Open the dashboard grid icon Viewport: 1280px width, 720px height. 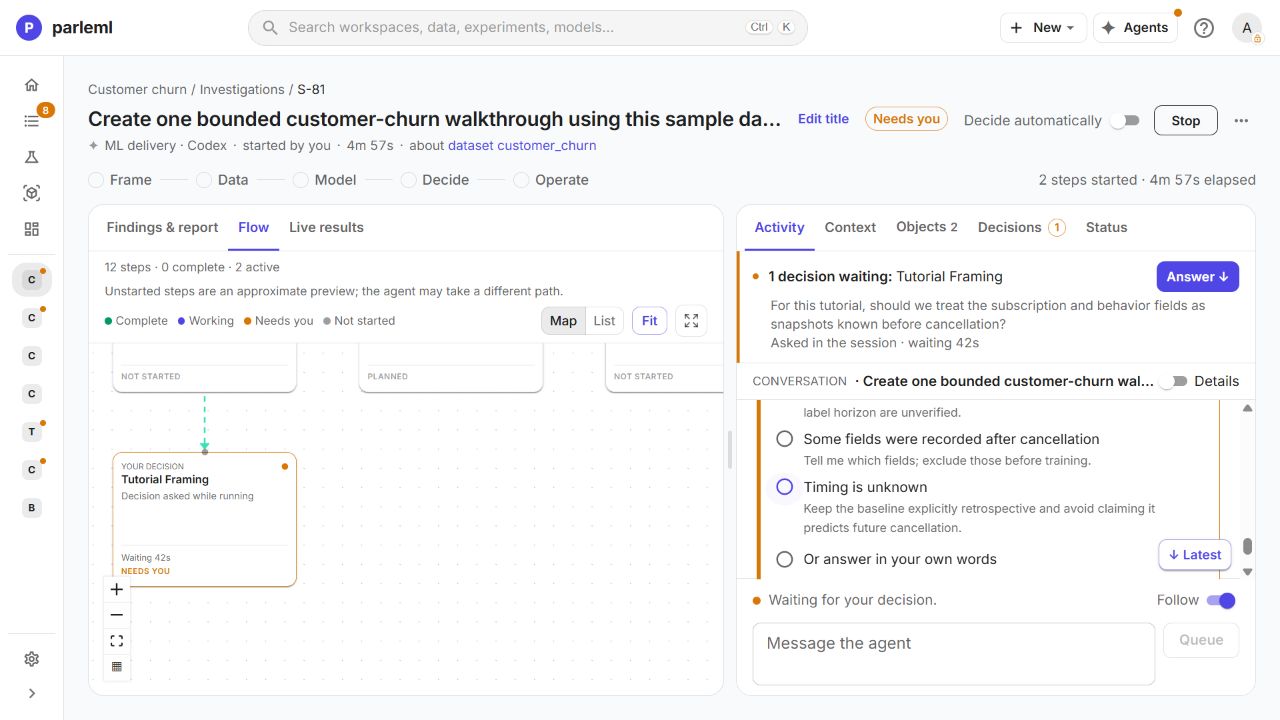click(x=32, y=229)
